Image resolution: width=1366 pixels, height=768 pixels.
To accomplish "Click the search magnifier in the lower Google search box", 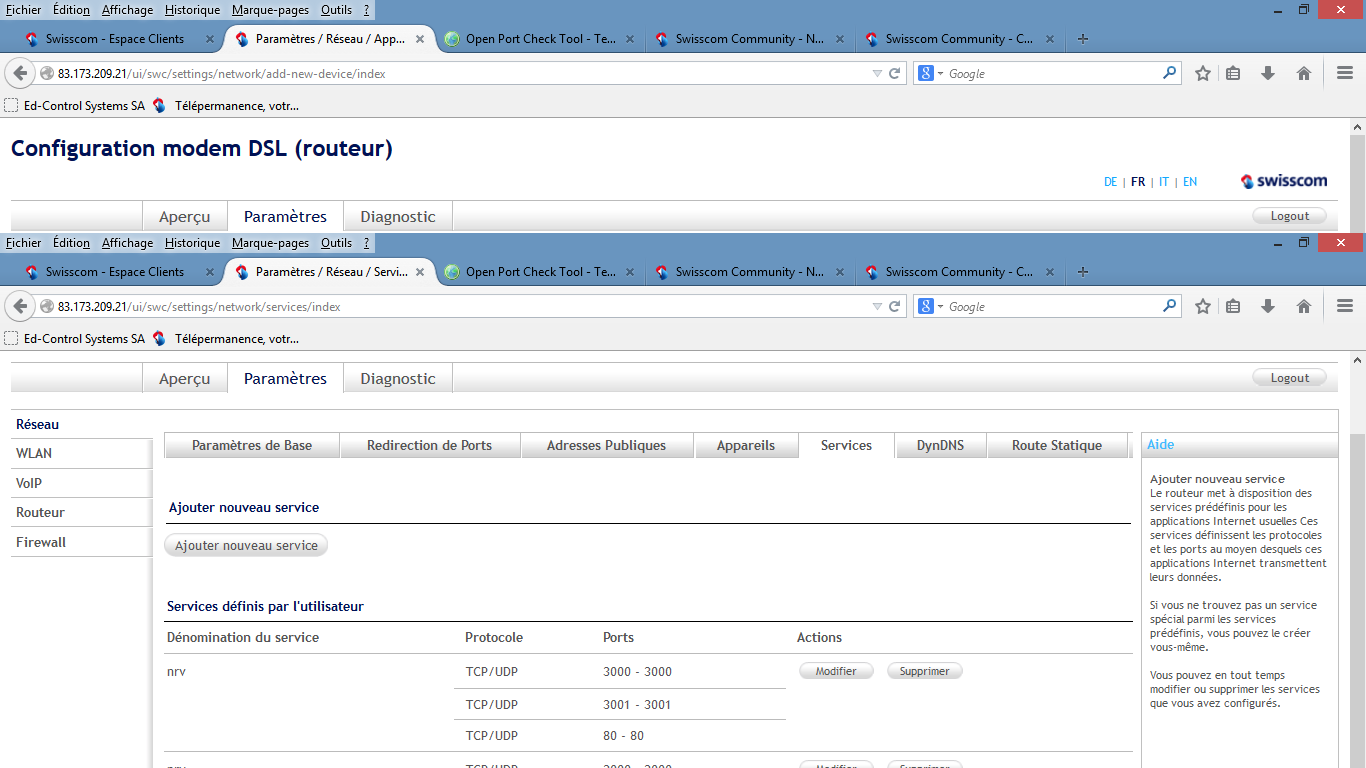I will click(1169, 306).
